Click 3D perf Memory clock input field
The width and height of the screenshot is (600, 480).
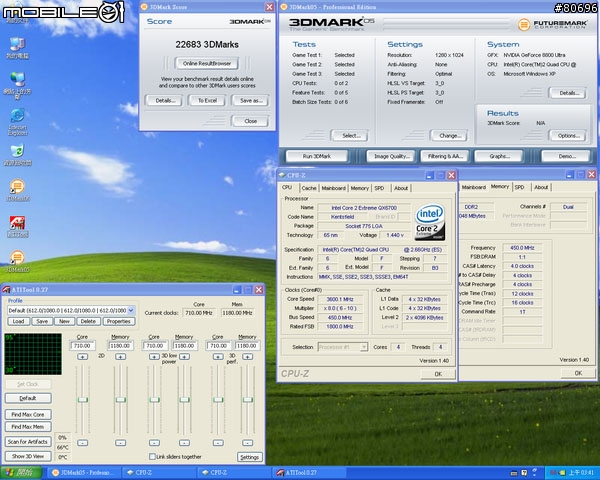[x=247, y=346]
